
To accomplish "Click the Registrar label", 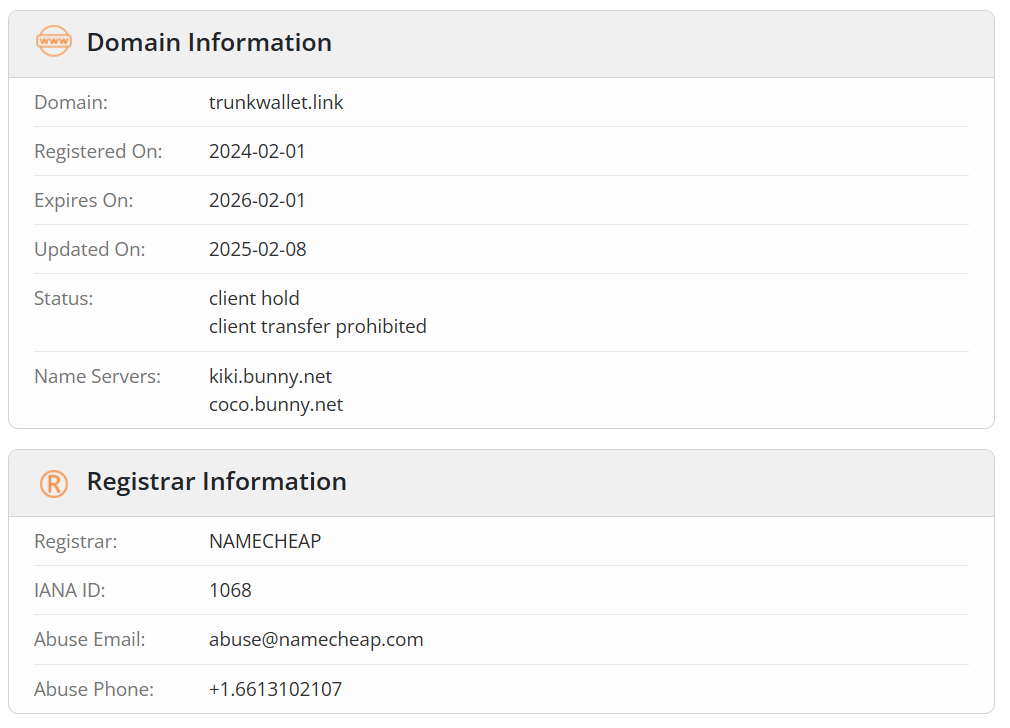I will [75, 541].
